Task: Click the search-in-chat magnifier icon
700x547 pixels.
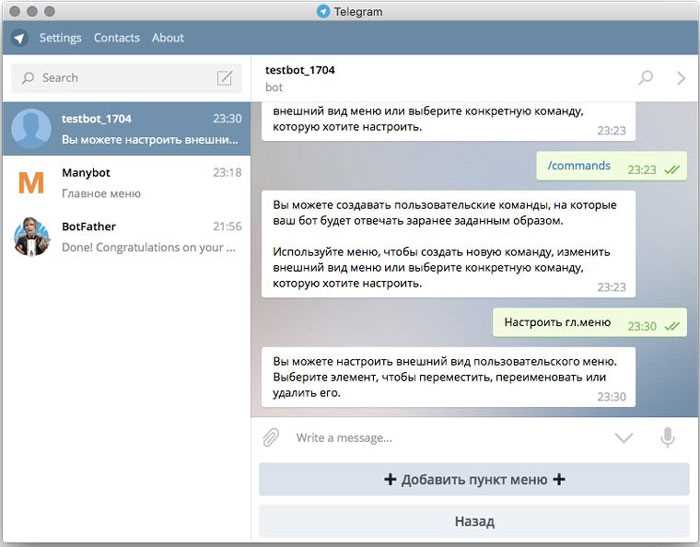Action: (x=646, y=78)
